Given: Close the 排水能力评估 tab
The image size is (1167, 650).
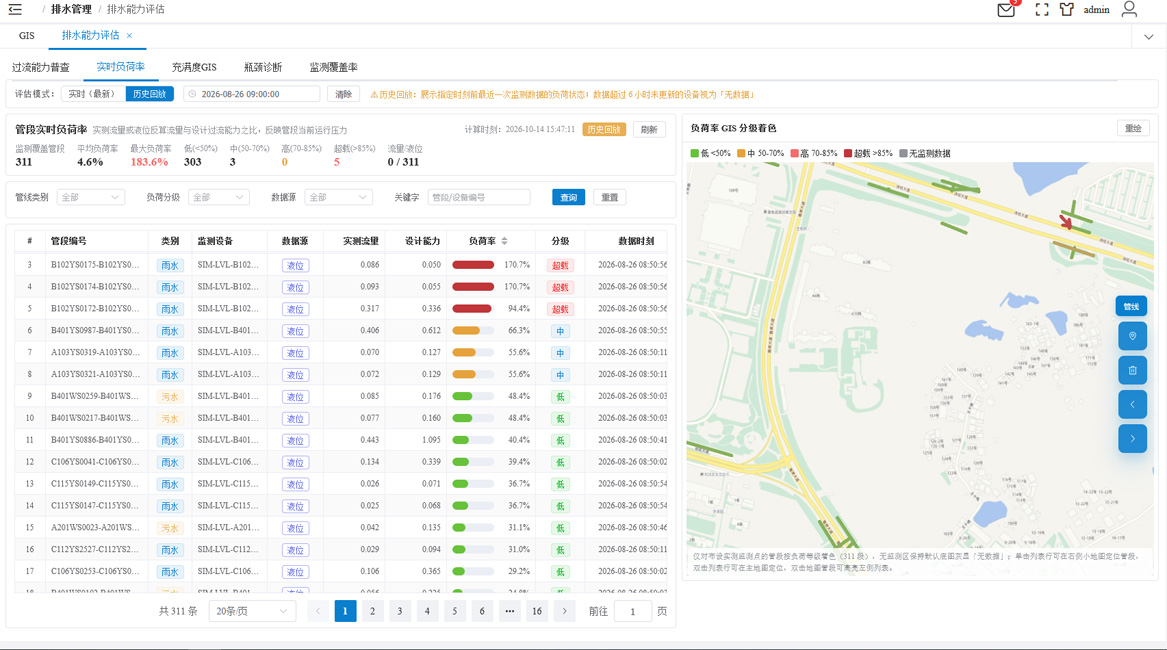Looking at the screenshot, I should click(130, 36).
